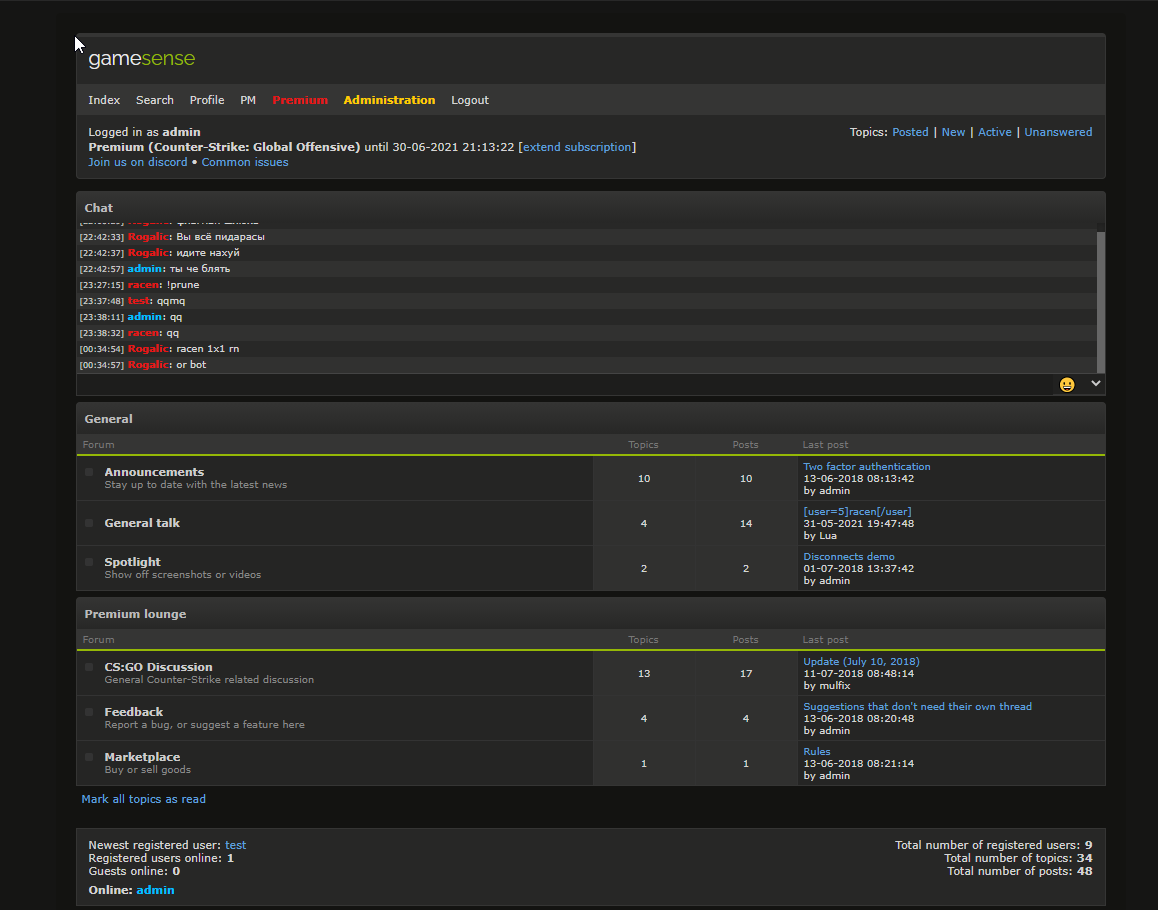
Task: Open the Search page from navigation
Action: [155, 100]
